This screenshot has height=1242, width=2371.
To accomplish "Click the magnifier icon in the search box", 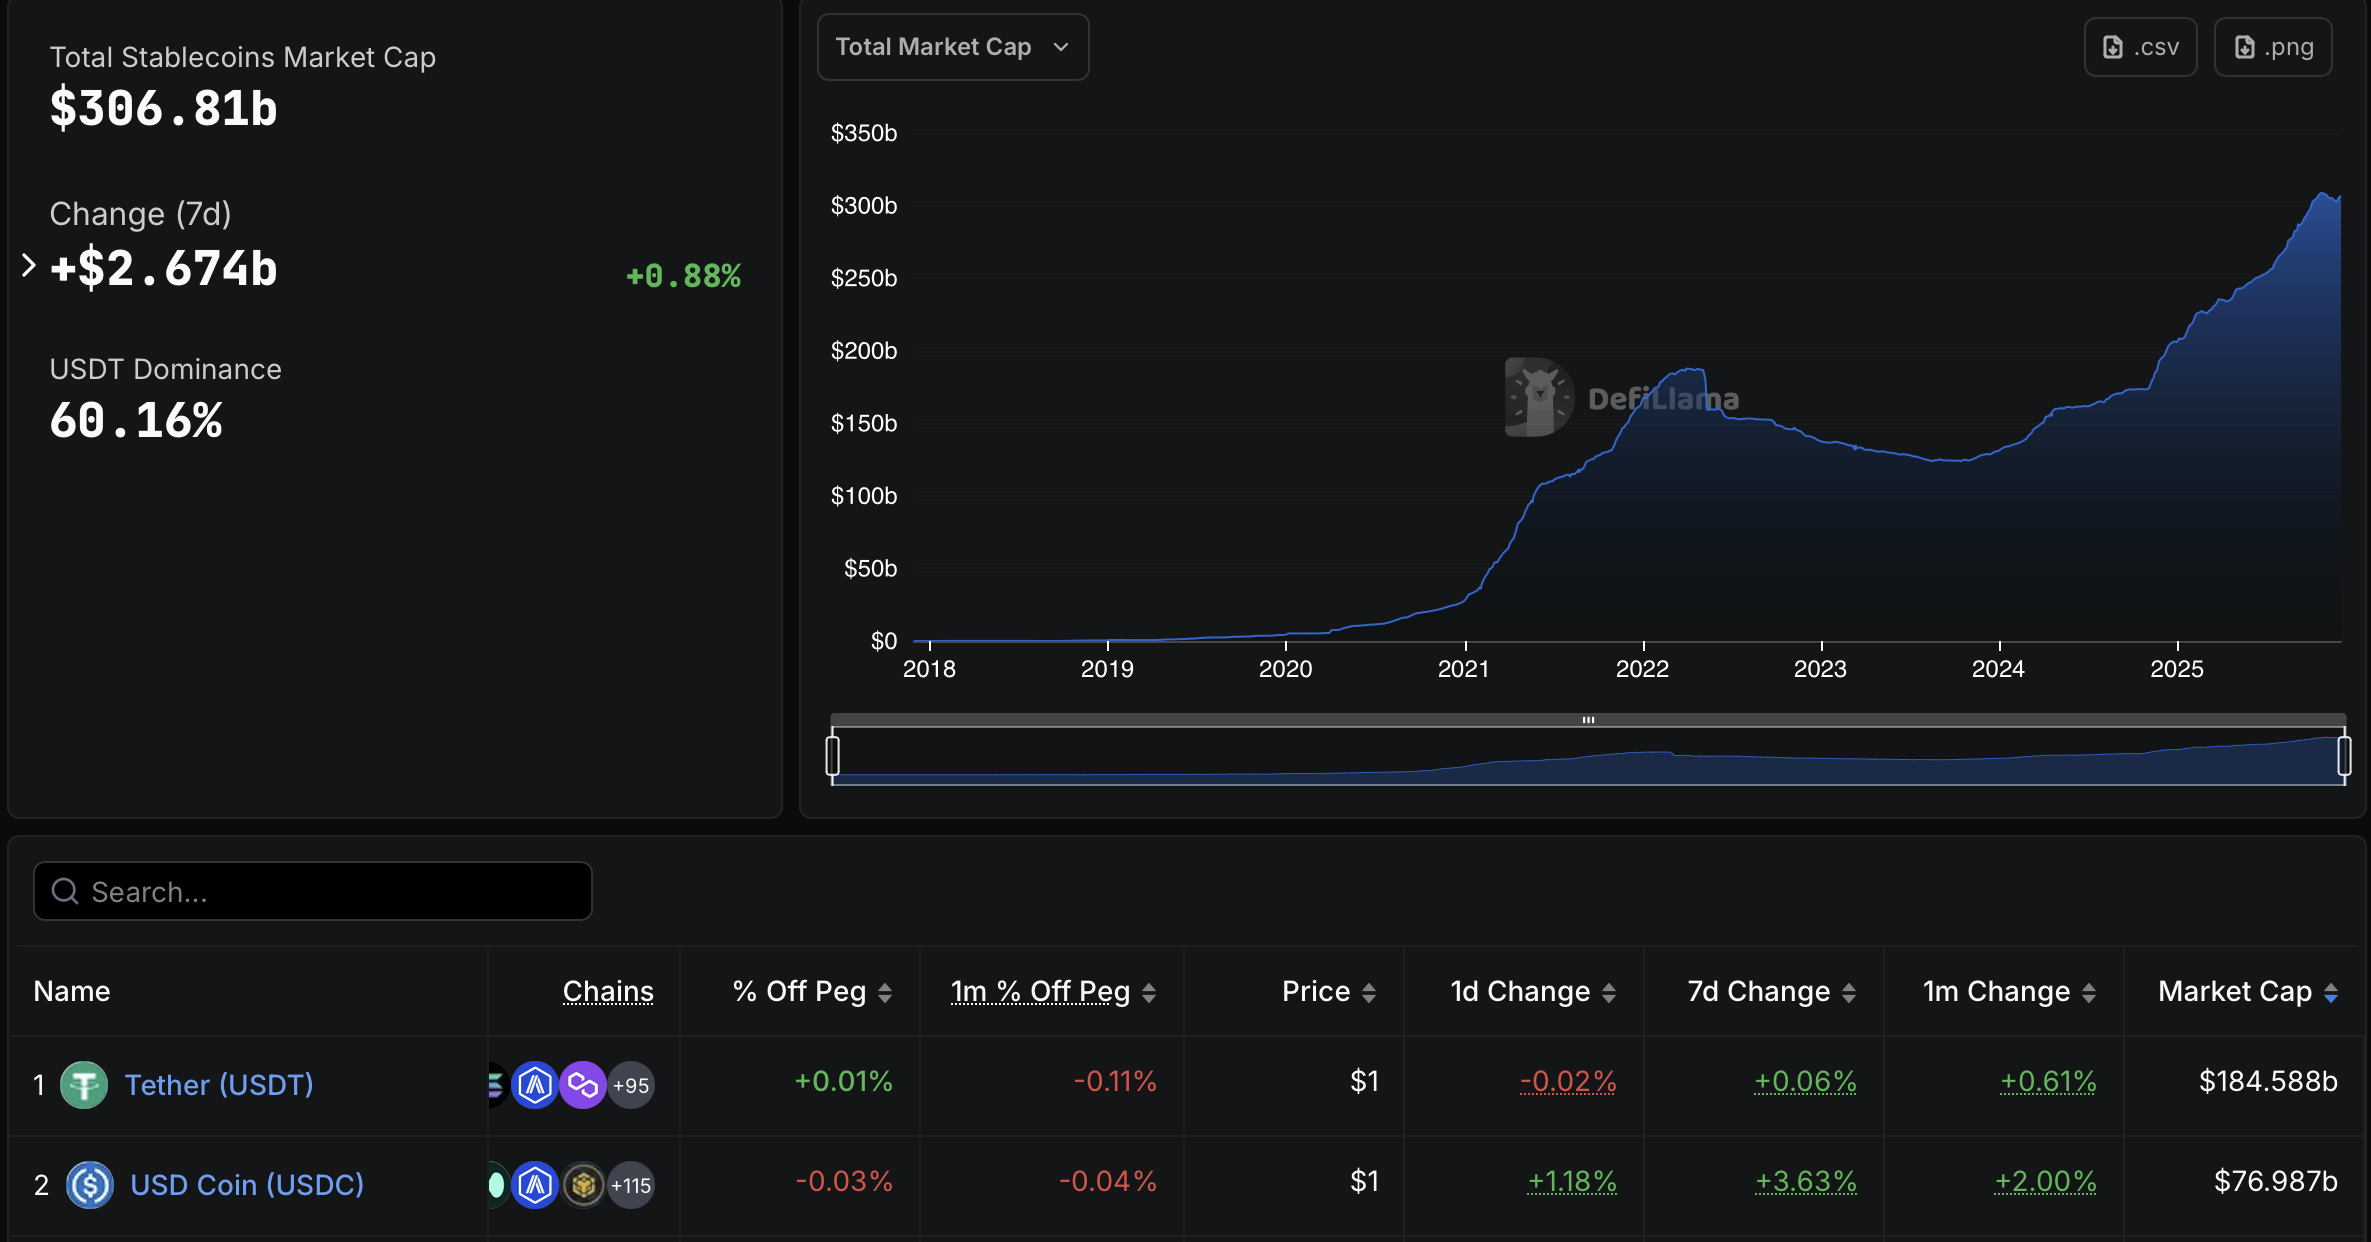I will tap(65, 891).
